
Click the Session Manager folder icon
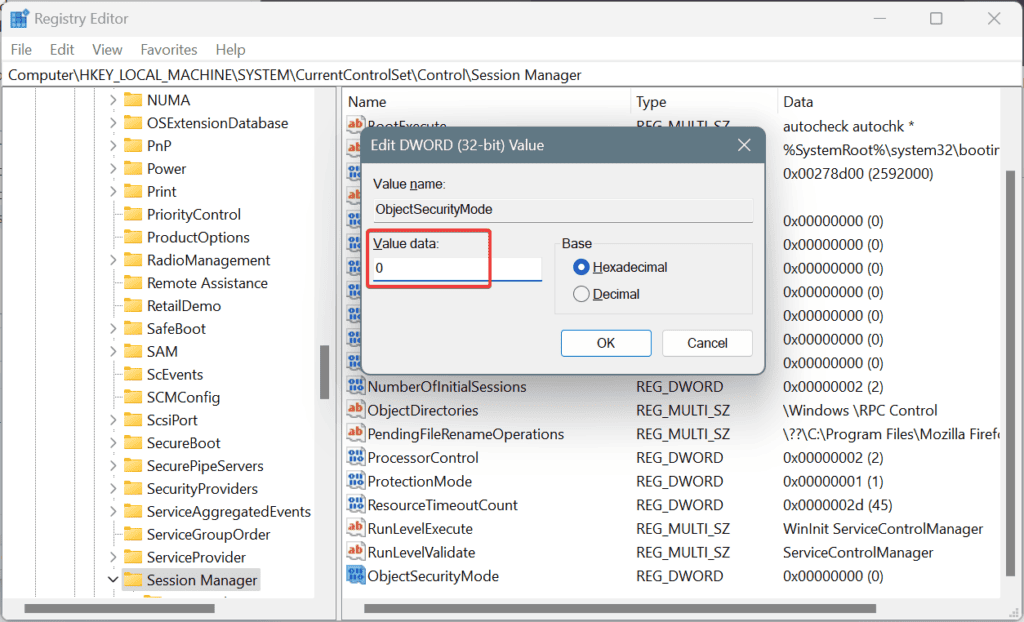coord(133,580)
